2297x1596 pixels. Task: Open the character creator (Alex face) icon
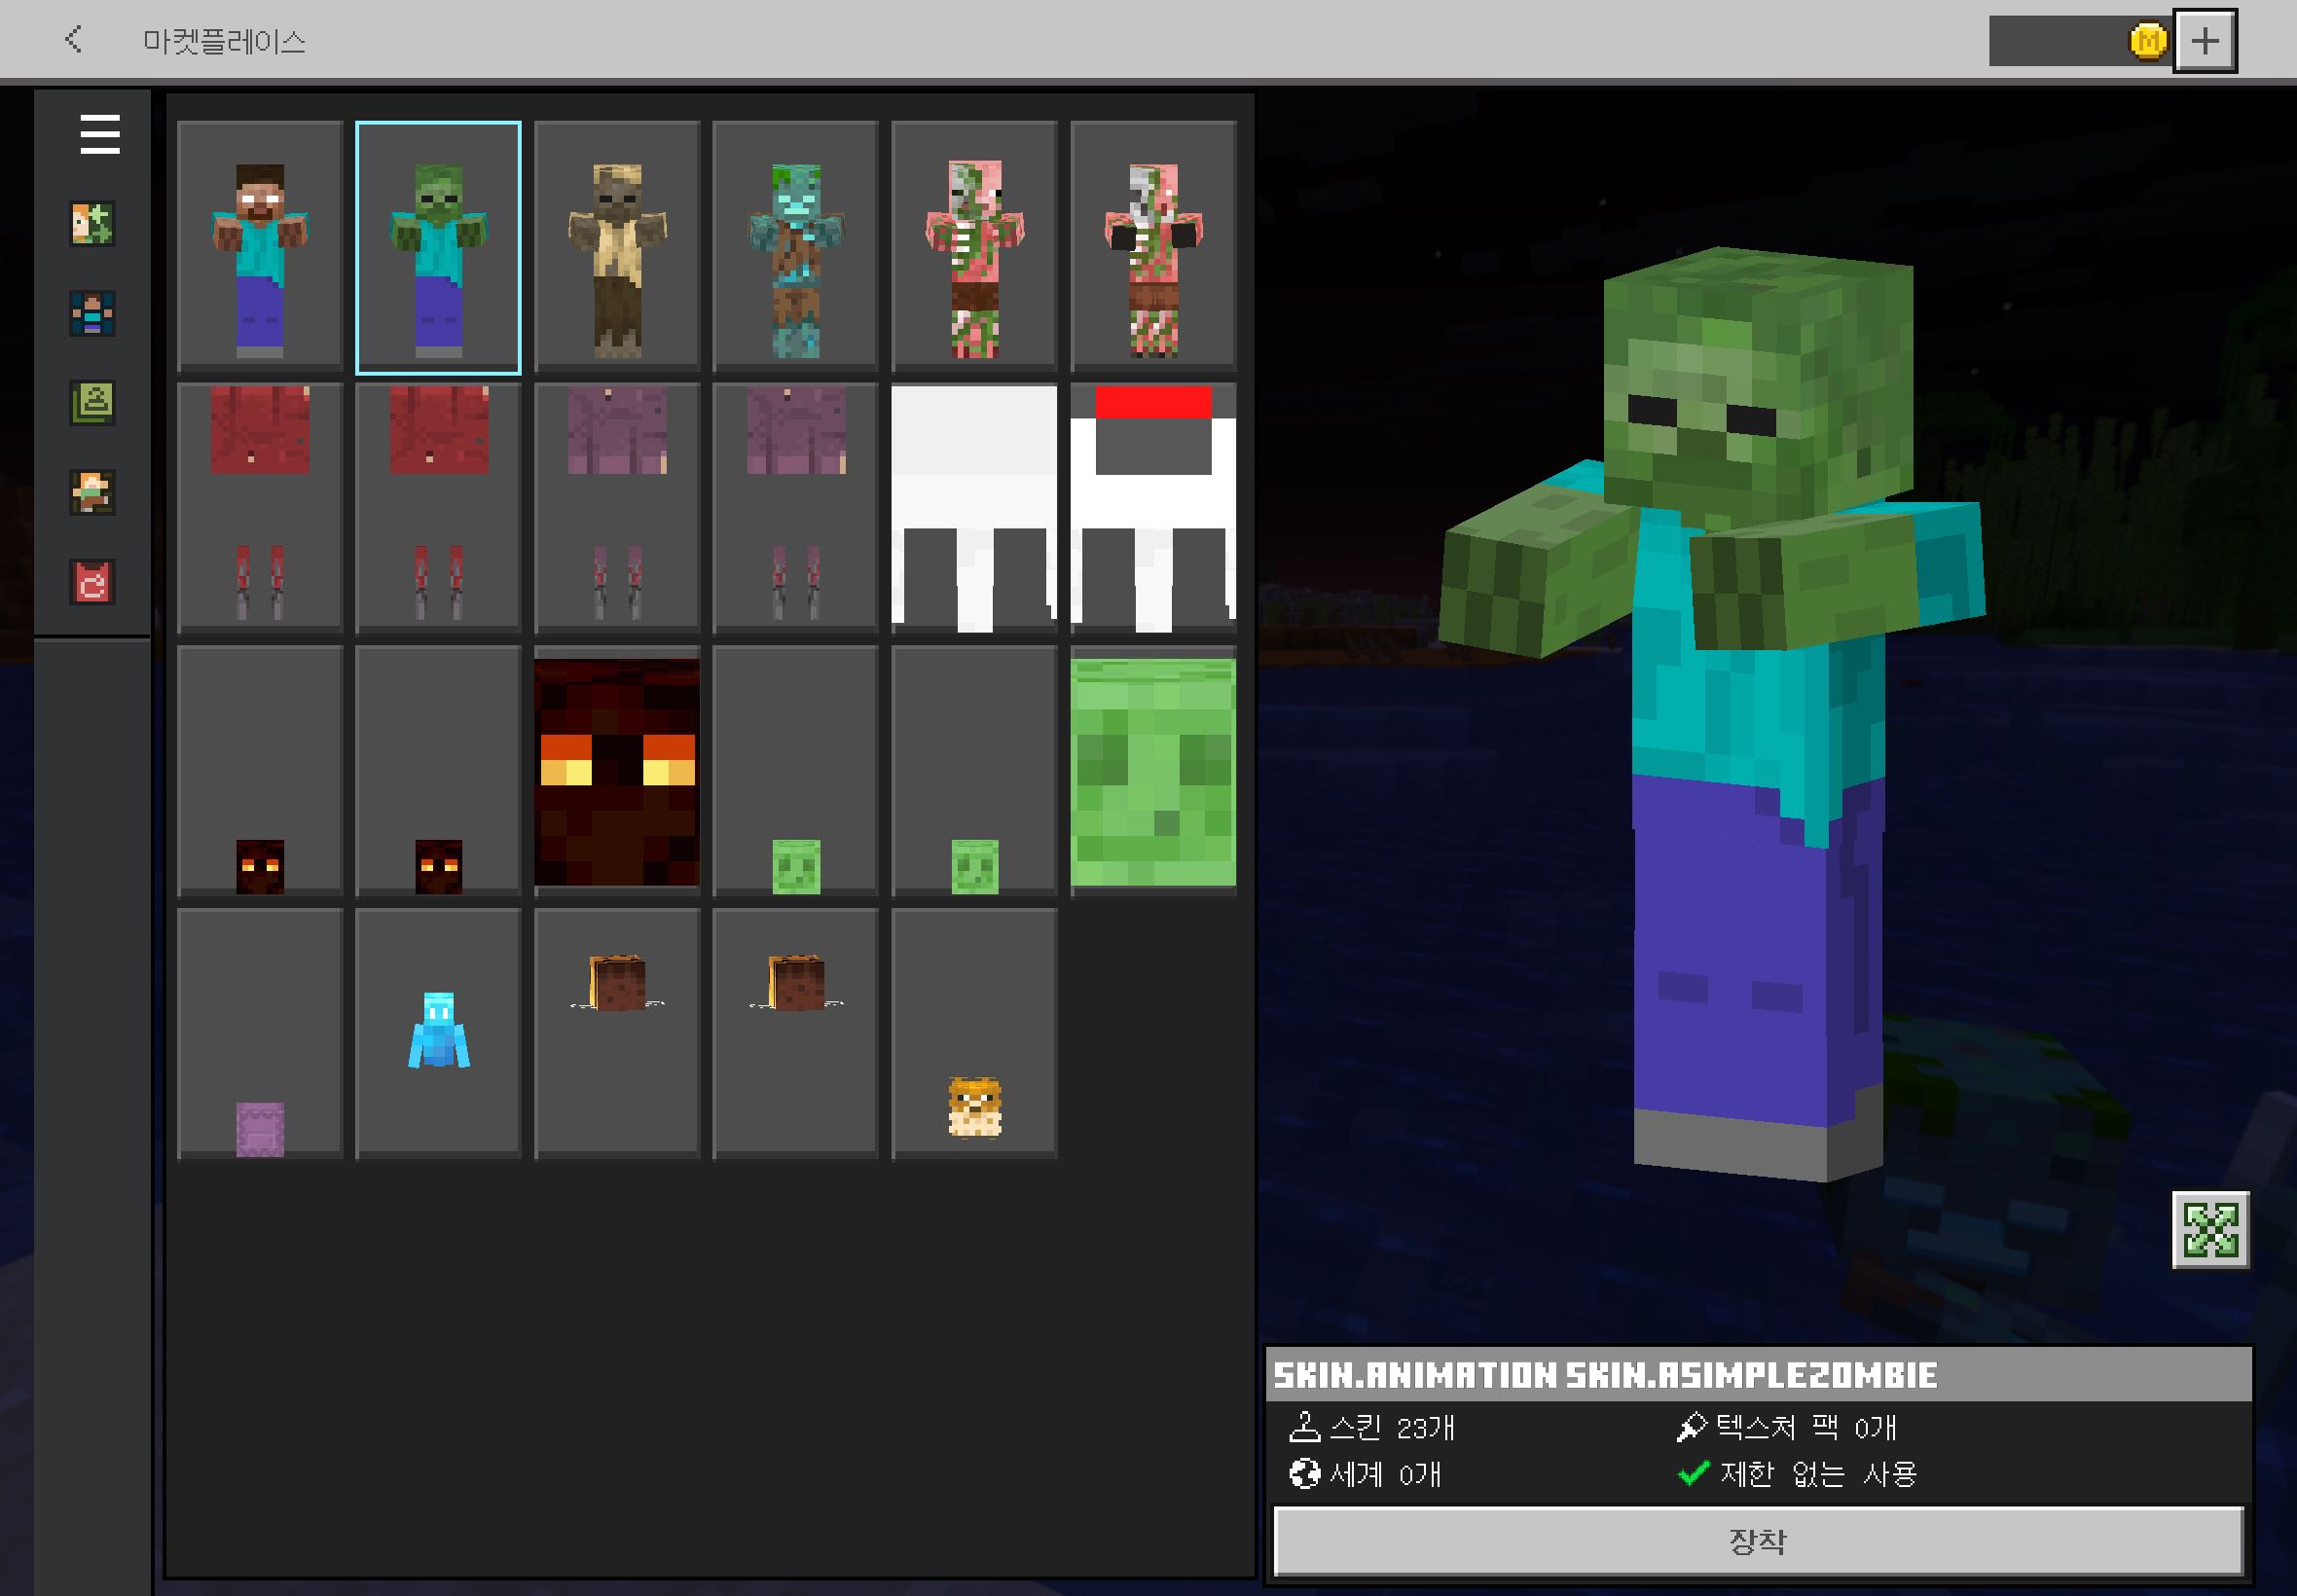[x=92, y=224]
